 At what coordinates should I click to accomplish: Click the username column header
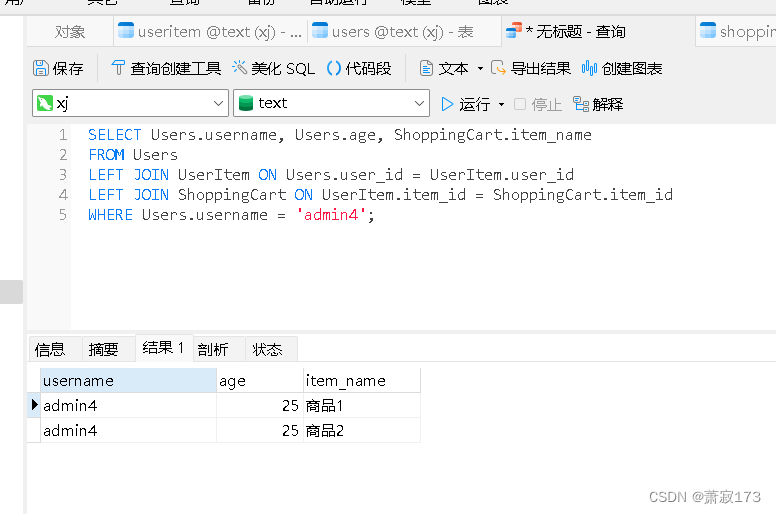pos(128,380)
